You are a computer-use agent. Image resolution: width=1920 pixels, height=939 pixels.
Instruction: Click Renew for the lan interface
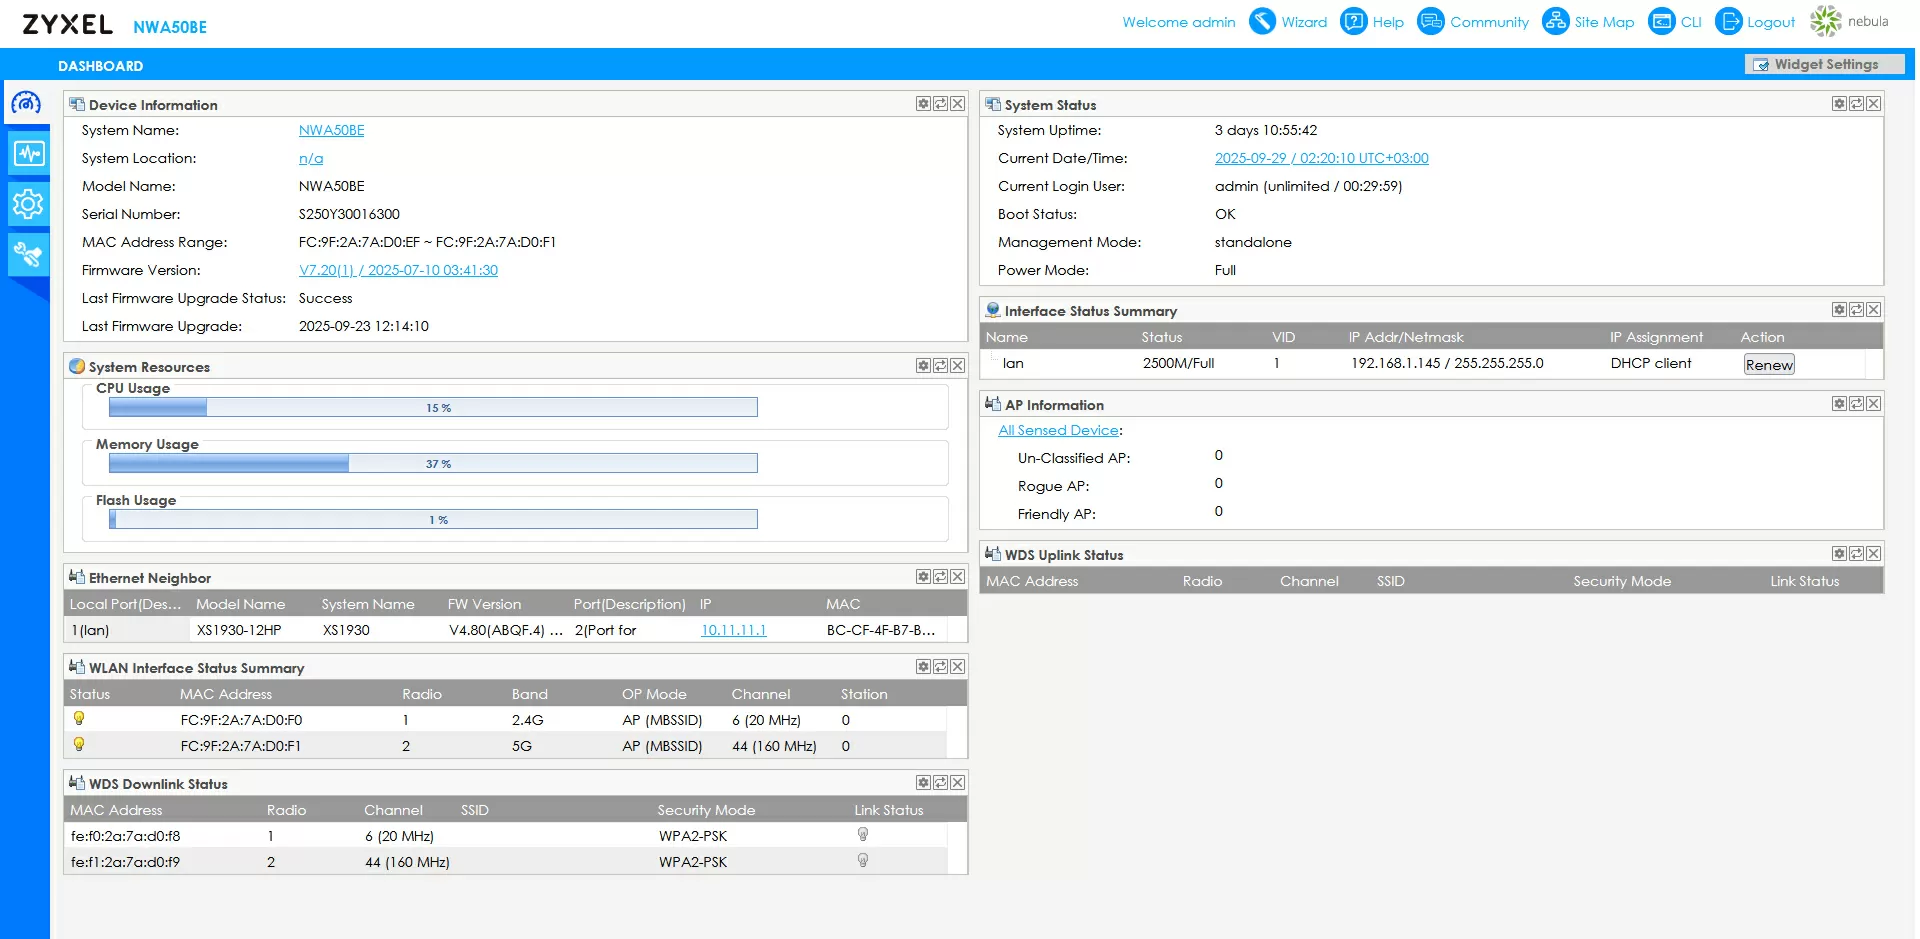coord(1768,365)
